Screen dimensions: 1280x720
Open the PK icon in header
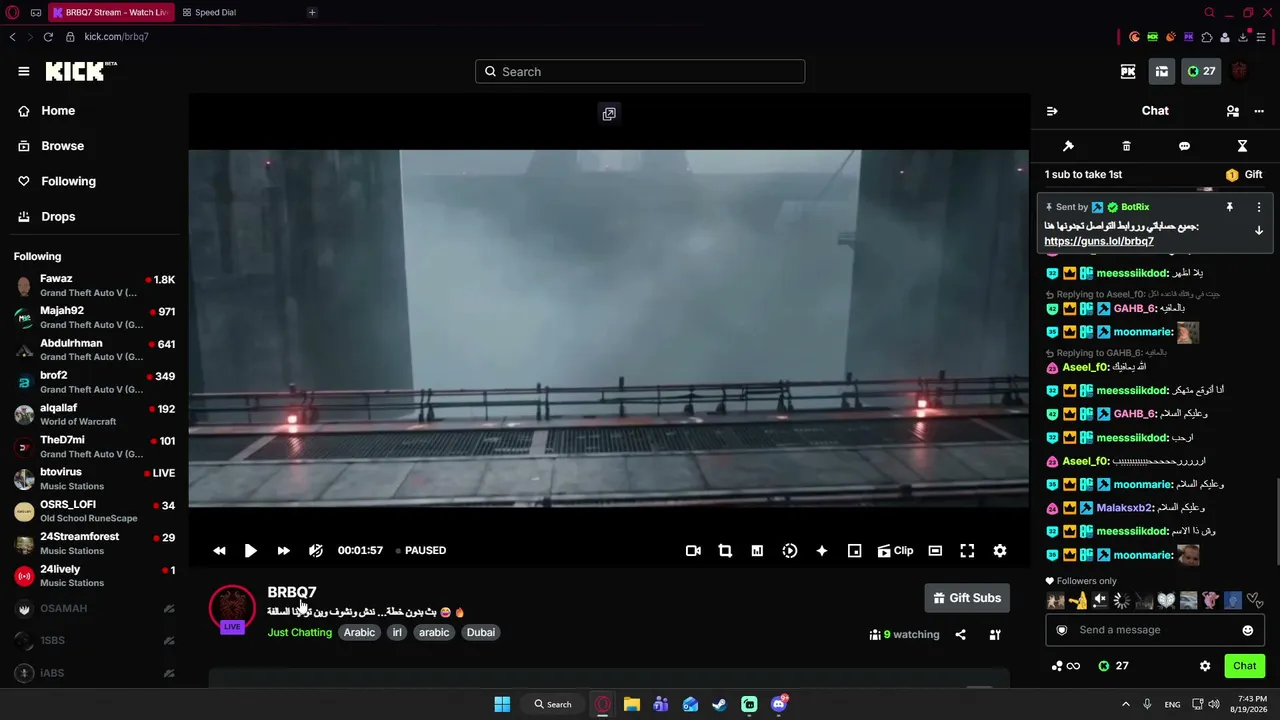1128,71
